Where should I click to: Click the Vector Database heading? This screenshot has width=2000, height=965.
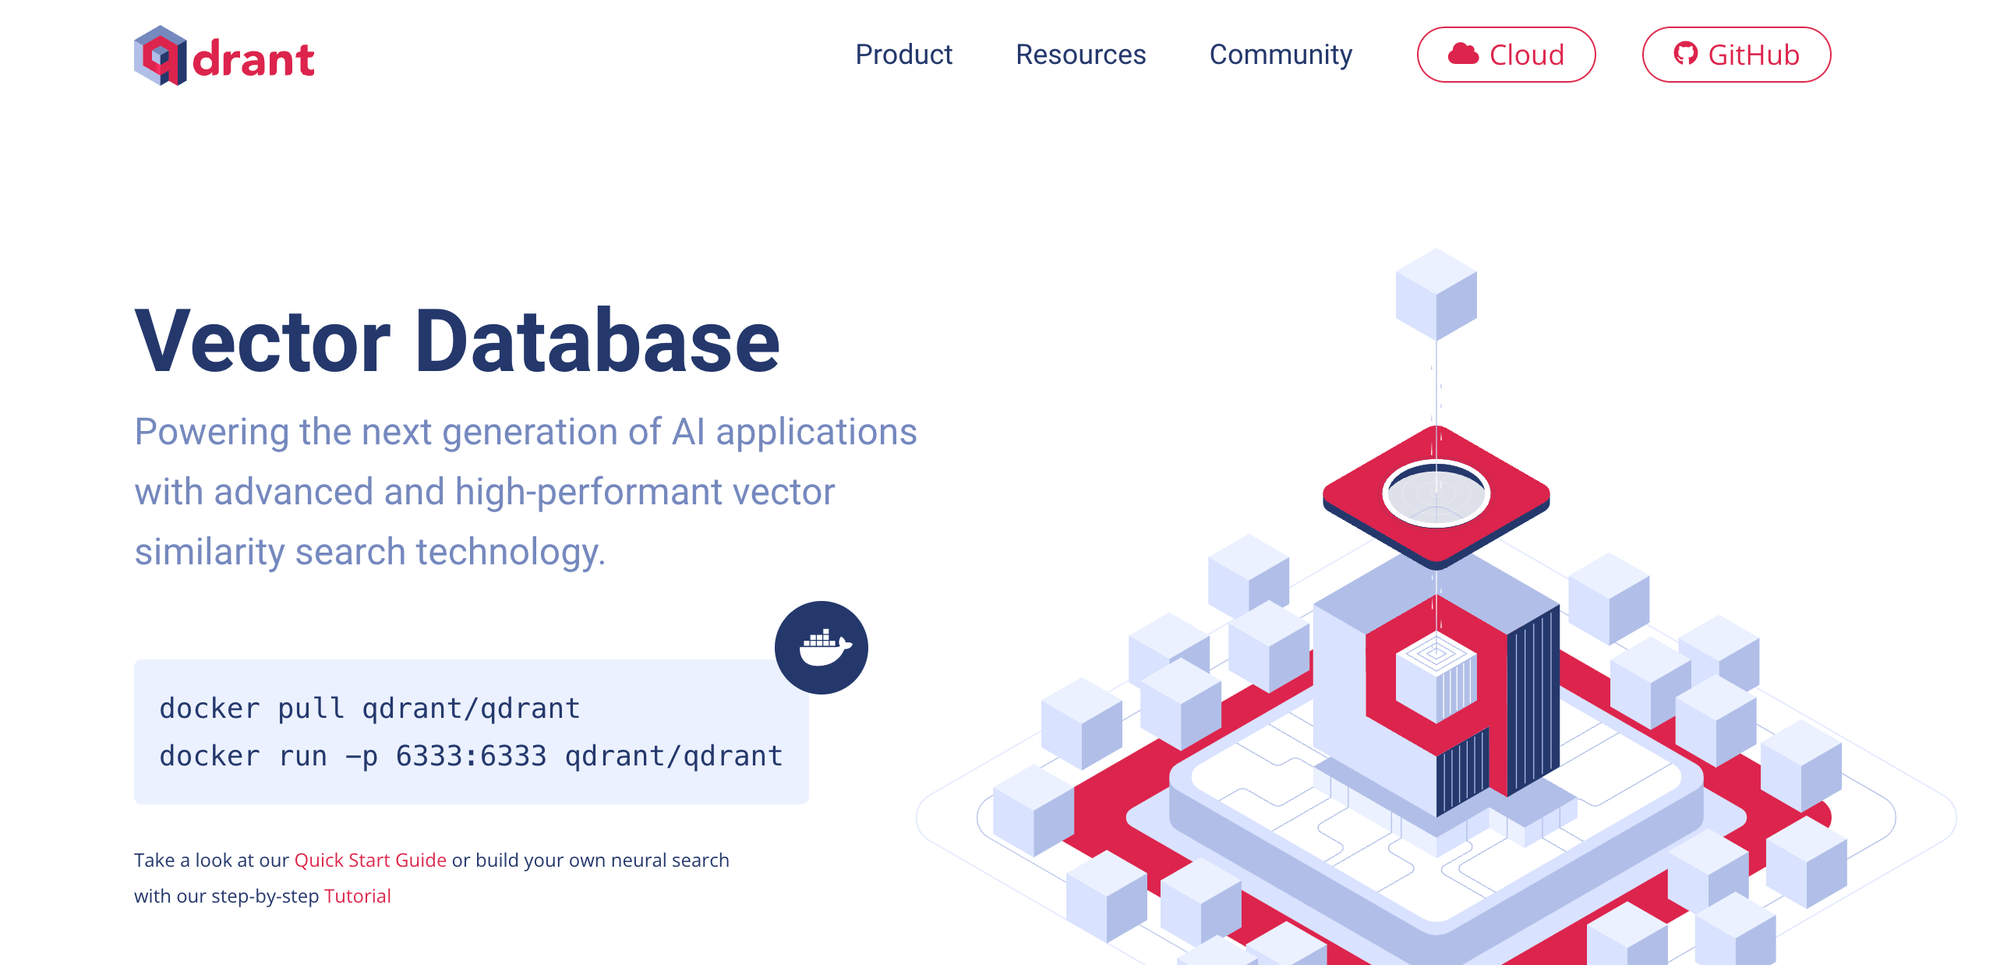pyautogui.click(x=457, y=342)
